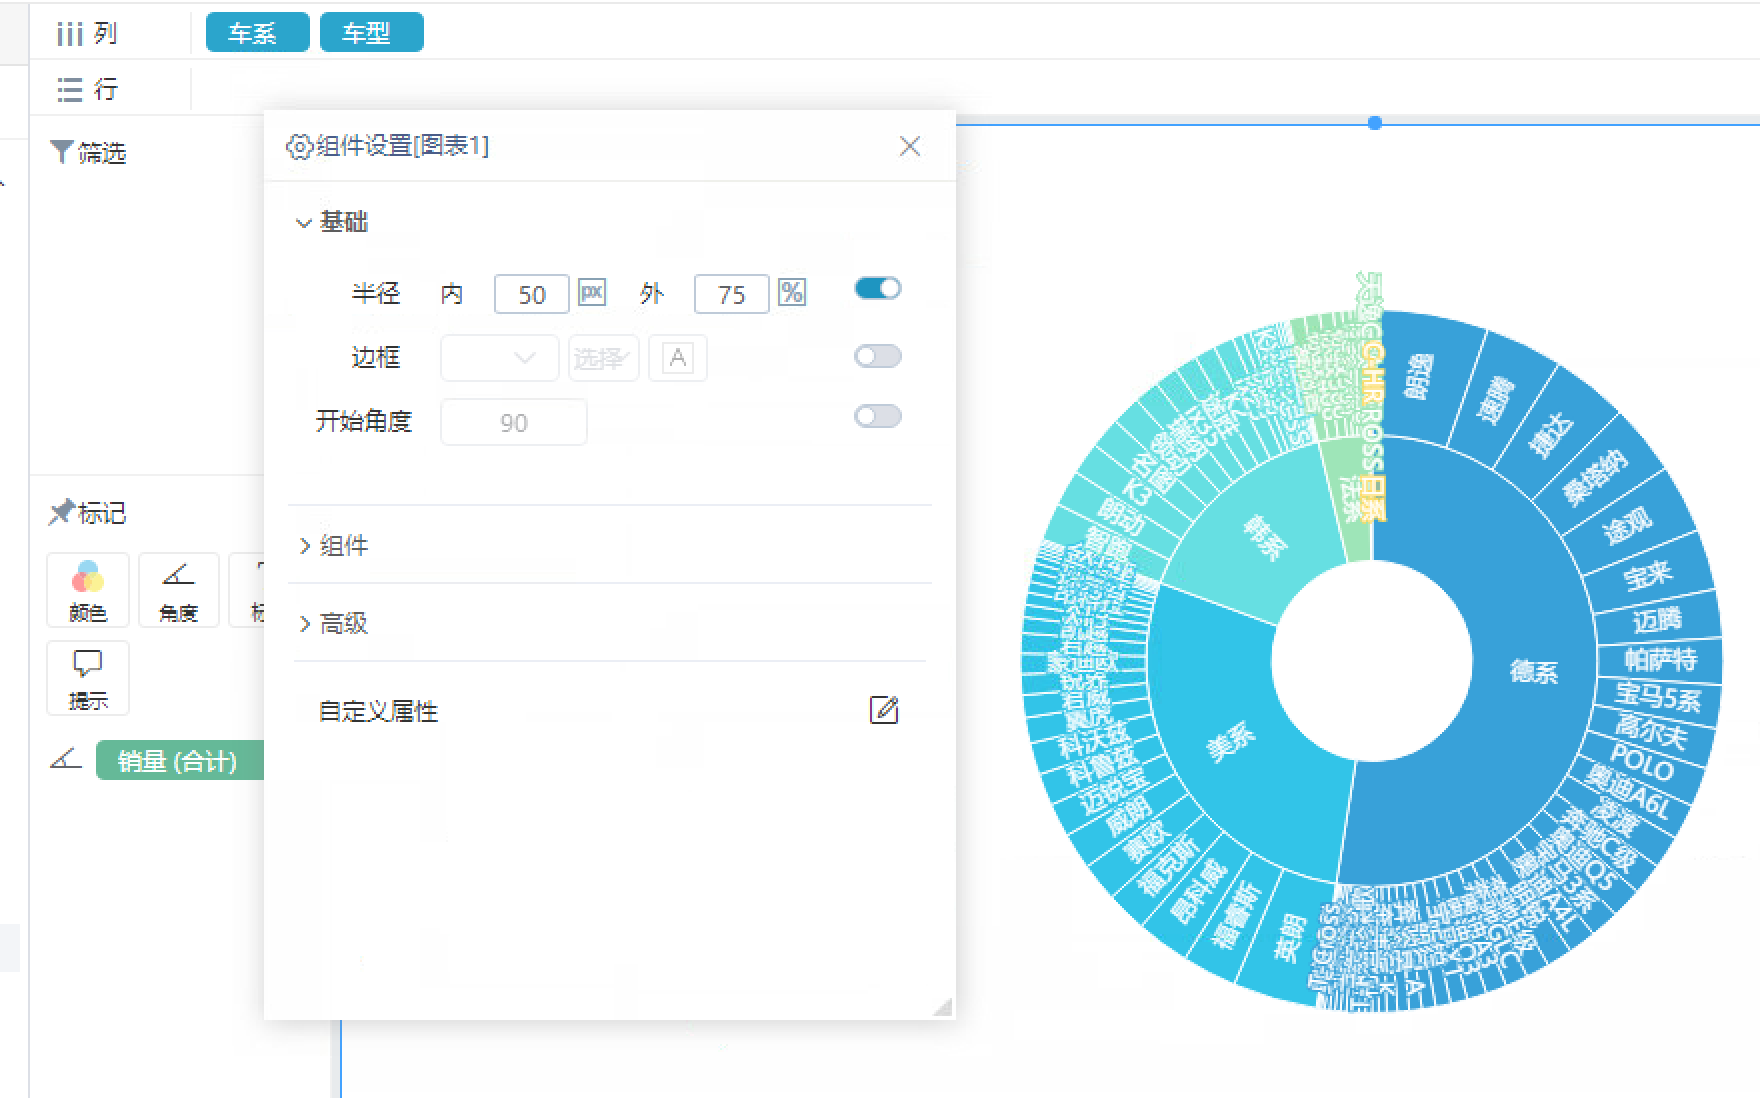Expand the 高级 section
Image resolution: width=1760 pixels, height=1098 pixels.
[332, 623]
